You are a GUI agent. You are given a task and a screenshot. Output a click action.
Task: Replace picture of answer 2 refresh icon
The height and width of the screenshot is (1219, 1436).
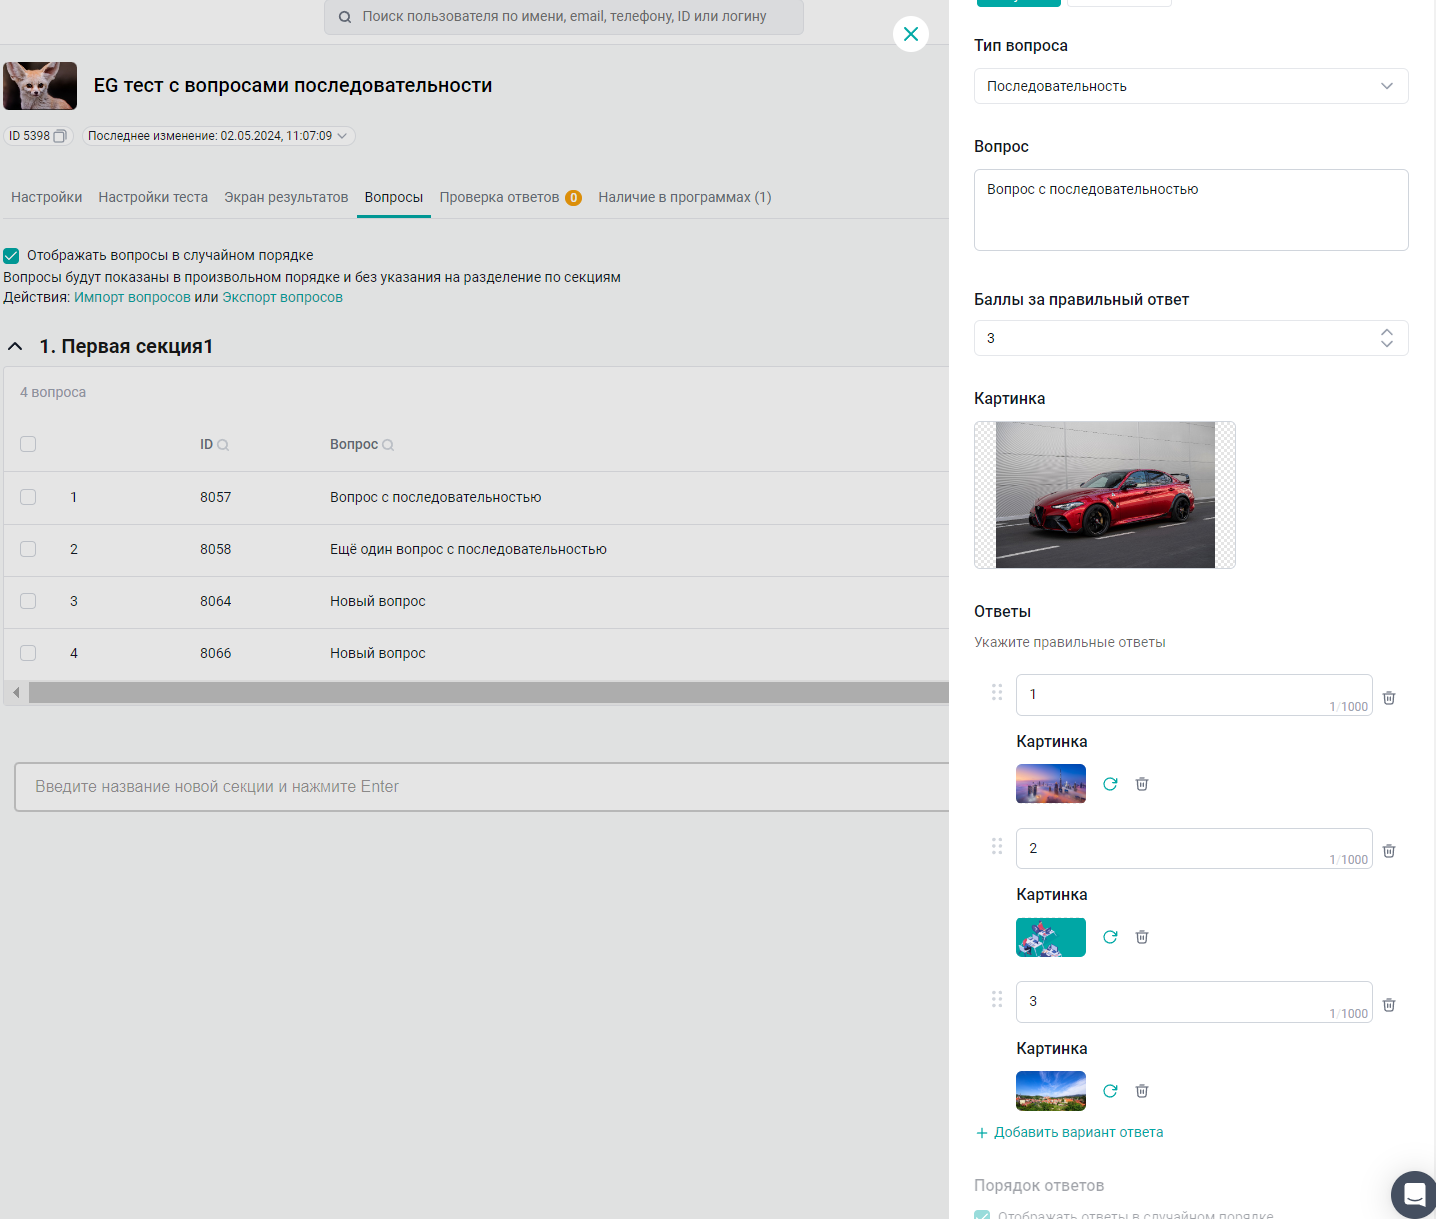tap(1110, 937)
